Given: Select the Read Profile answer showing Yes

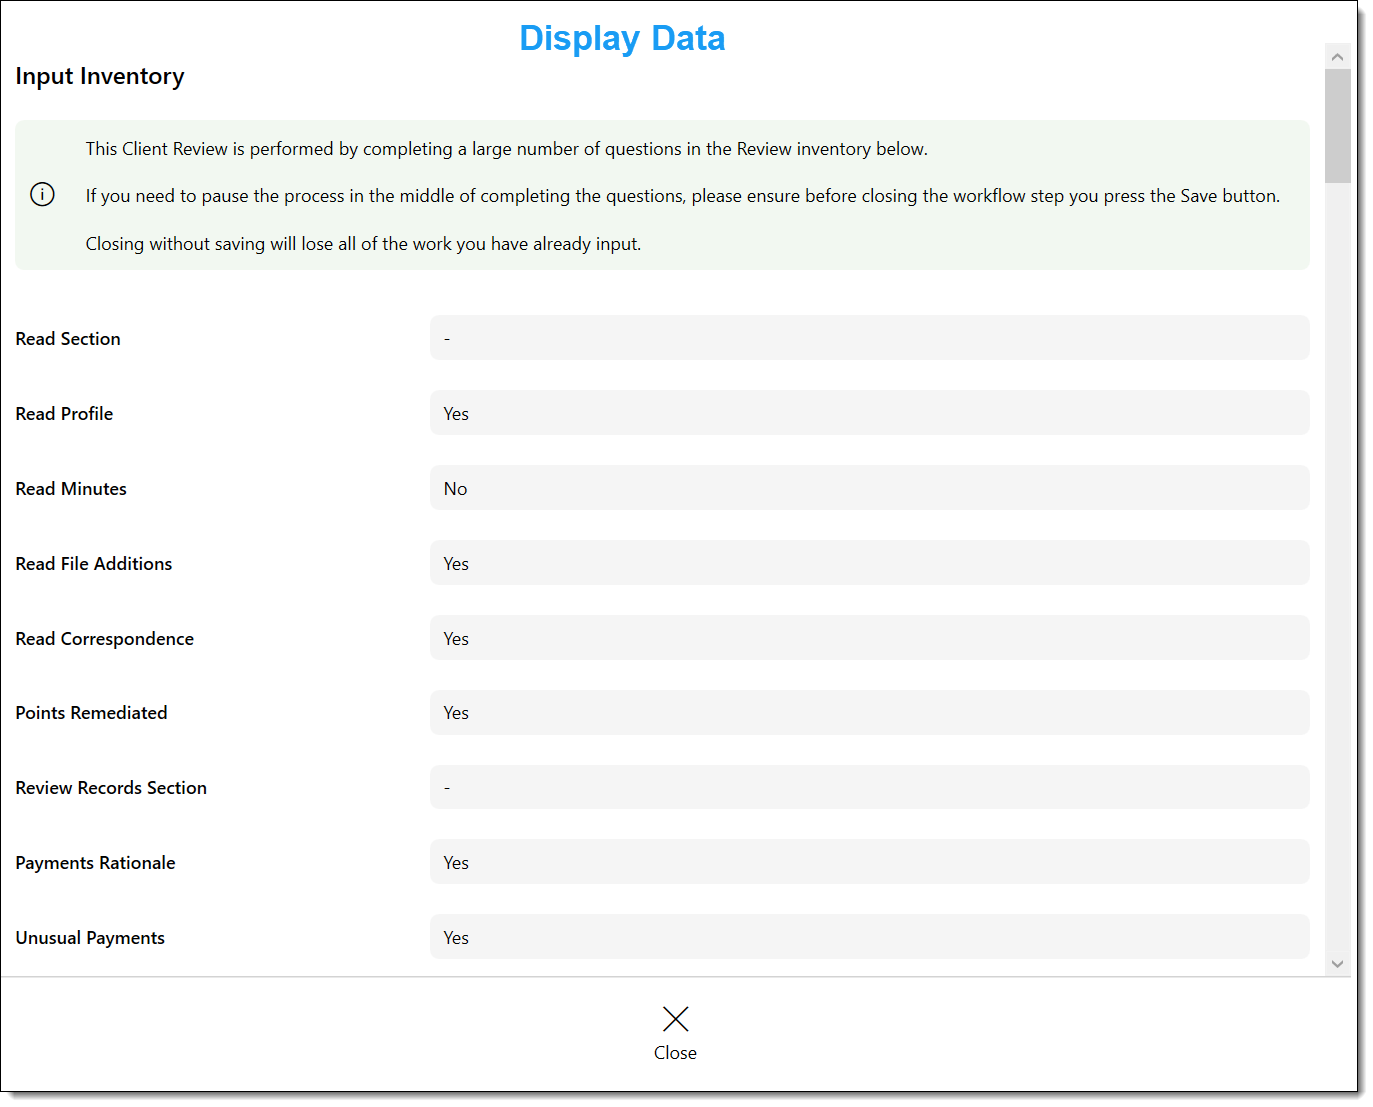Looking at the screenshot, I should click(869, 413).
